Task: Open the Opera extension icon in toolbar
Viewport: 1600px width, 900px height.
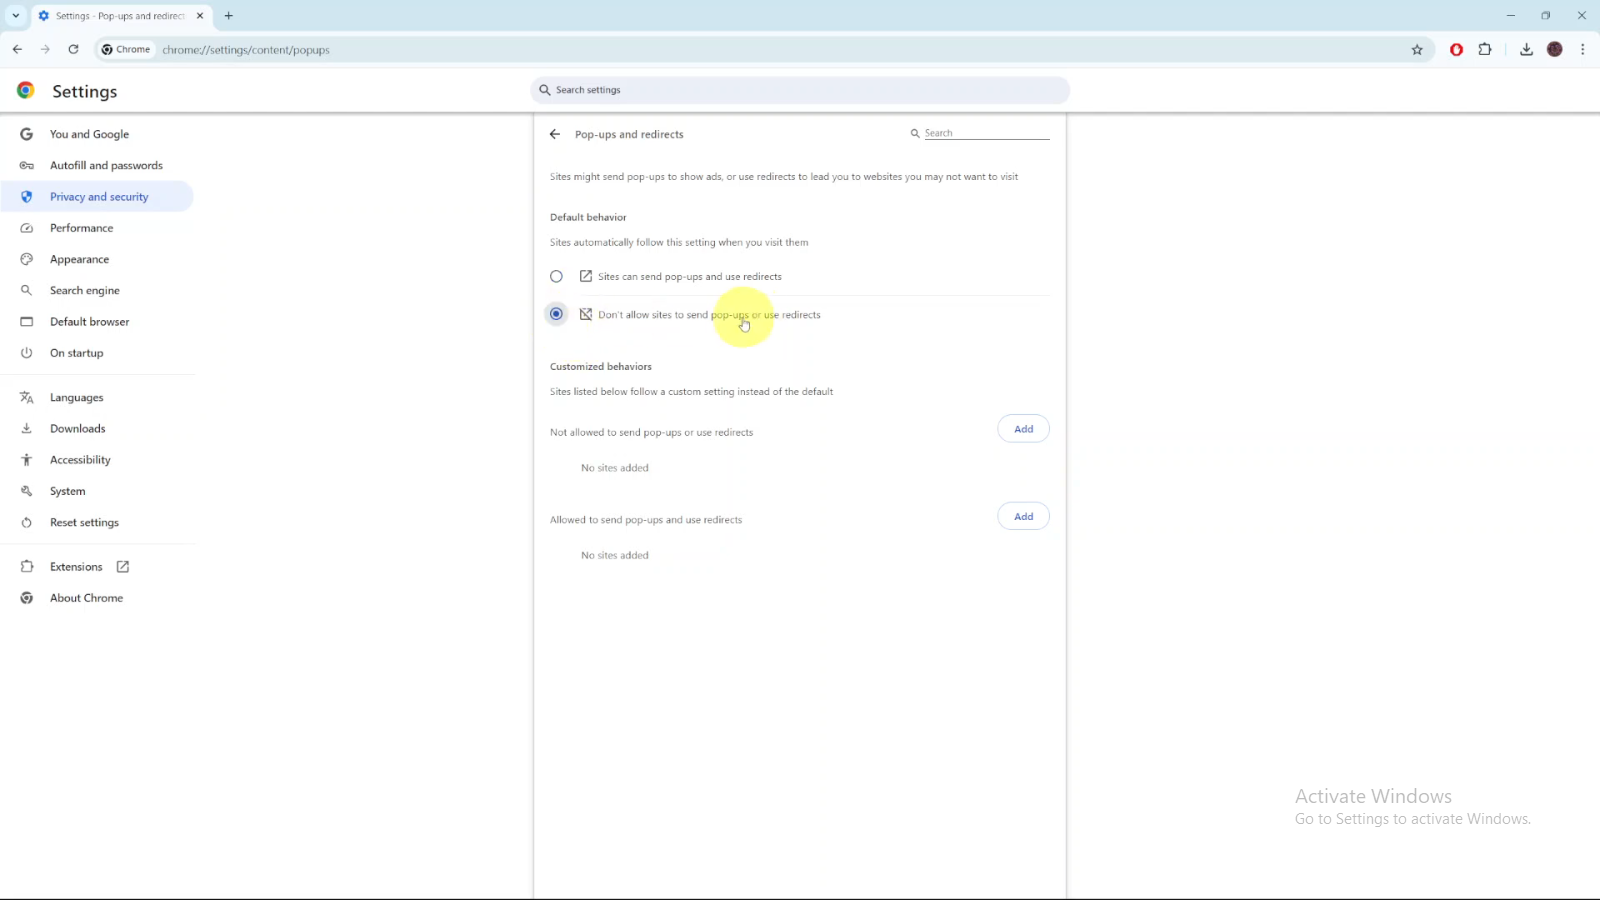Action: point(1456,50)
